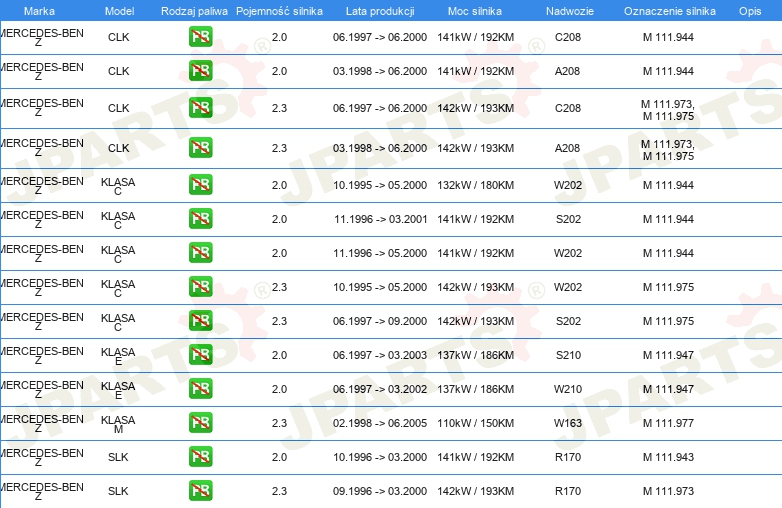Click the 02.1998 -> 06.2005 production years
The height and width of the screenshot is (508, 782).
[380, 423]
